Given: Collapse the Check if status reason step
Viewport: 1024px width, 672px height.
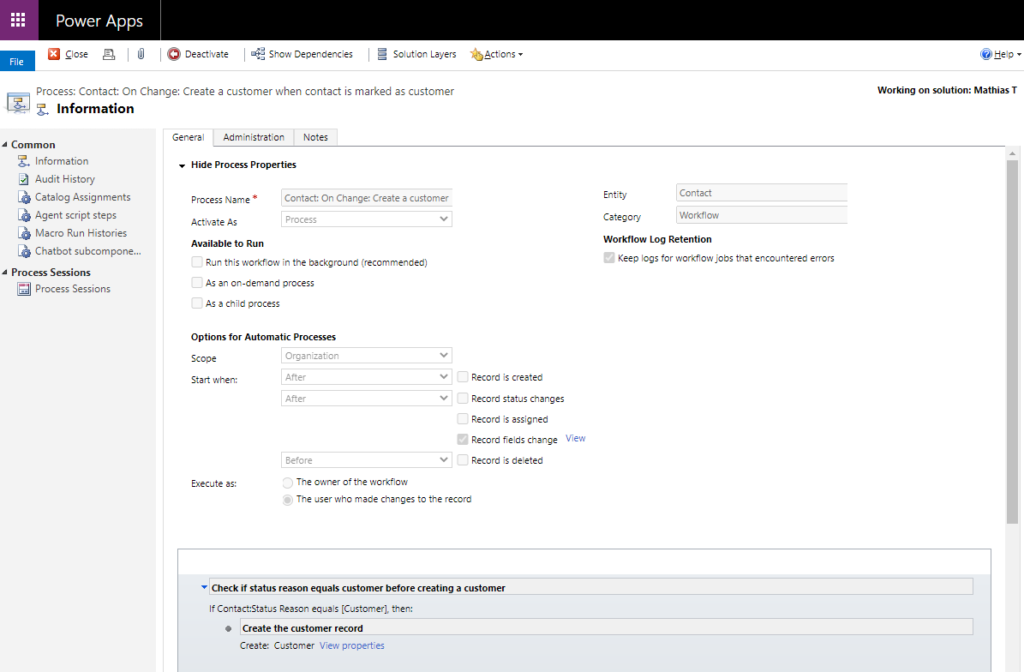Looking at the screenshot, I should [x=204, y=587].
